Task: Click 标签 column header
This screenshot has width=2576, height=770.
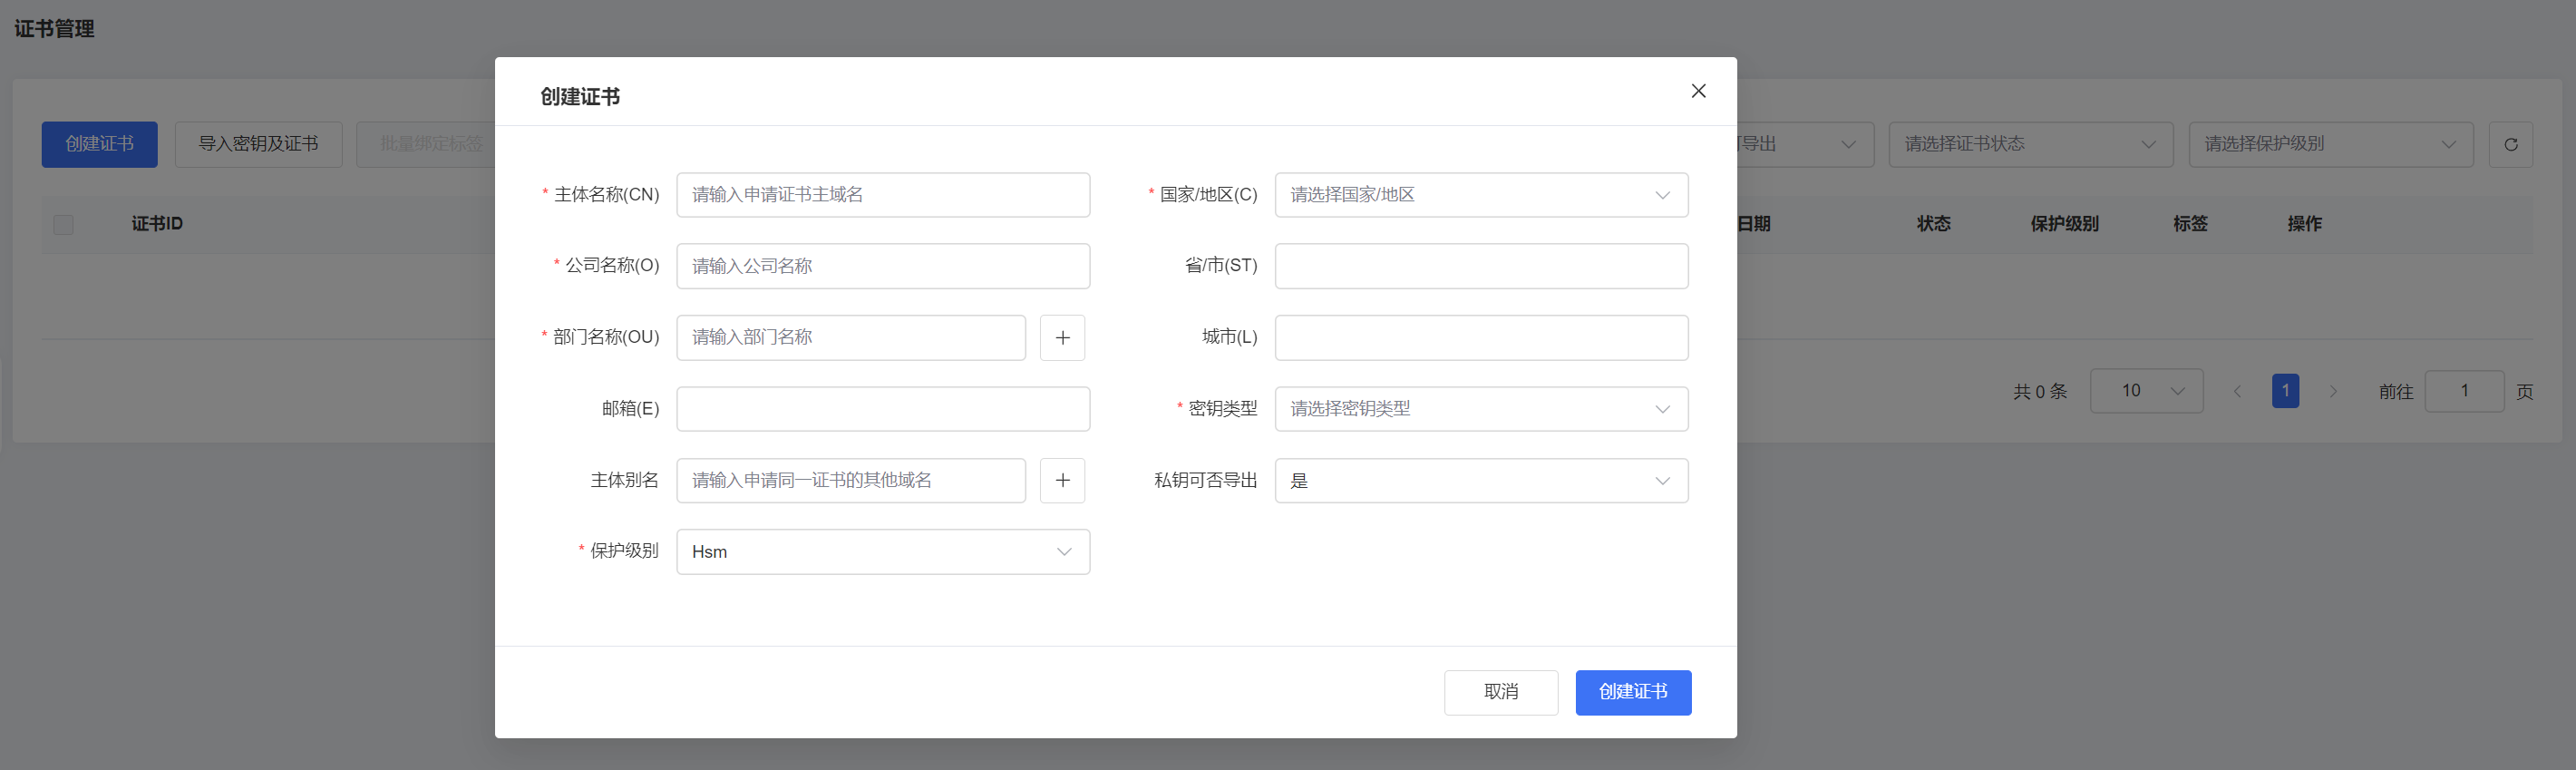Action: pyautogui.click(x=2190, y=224)
